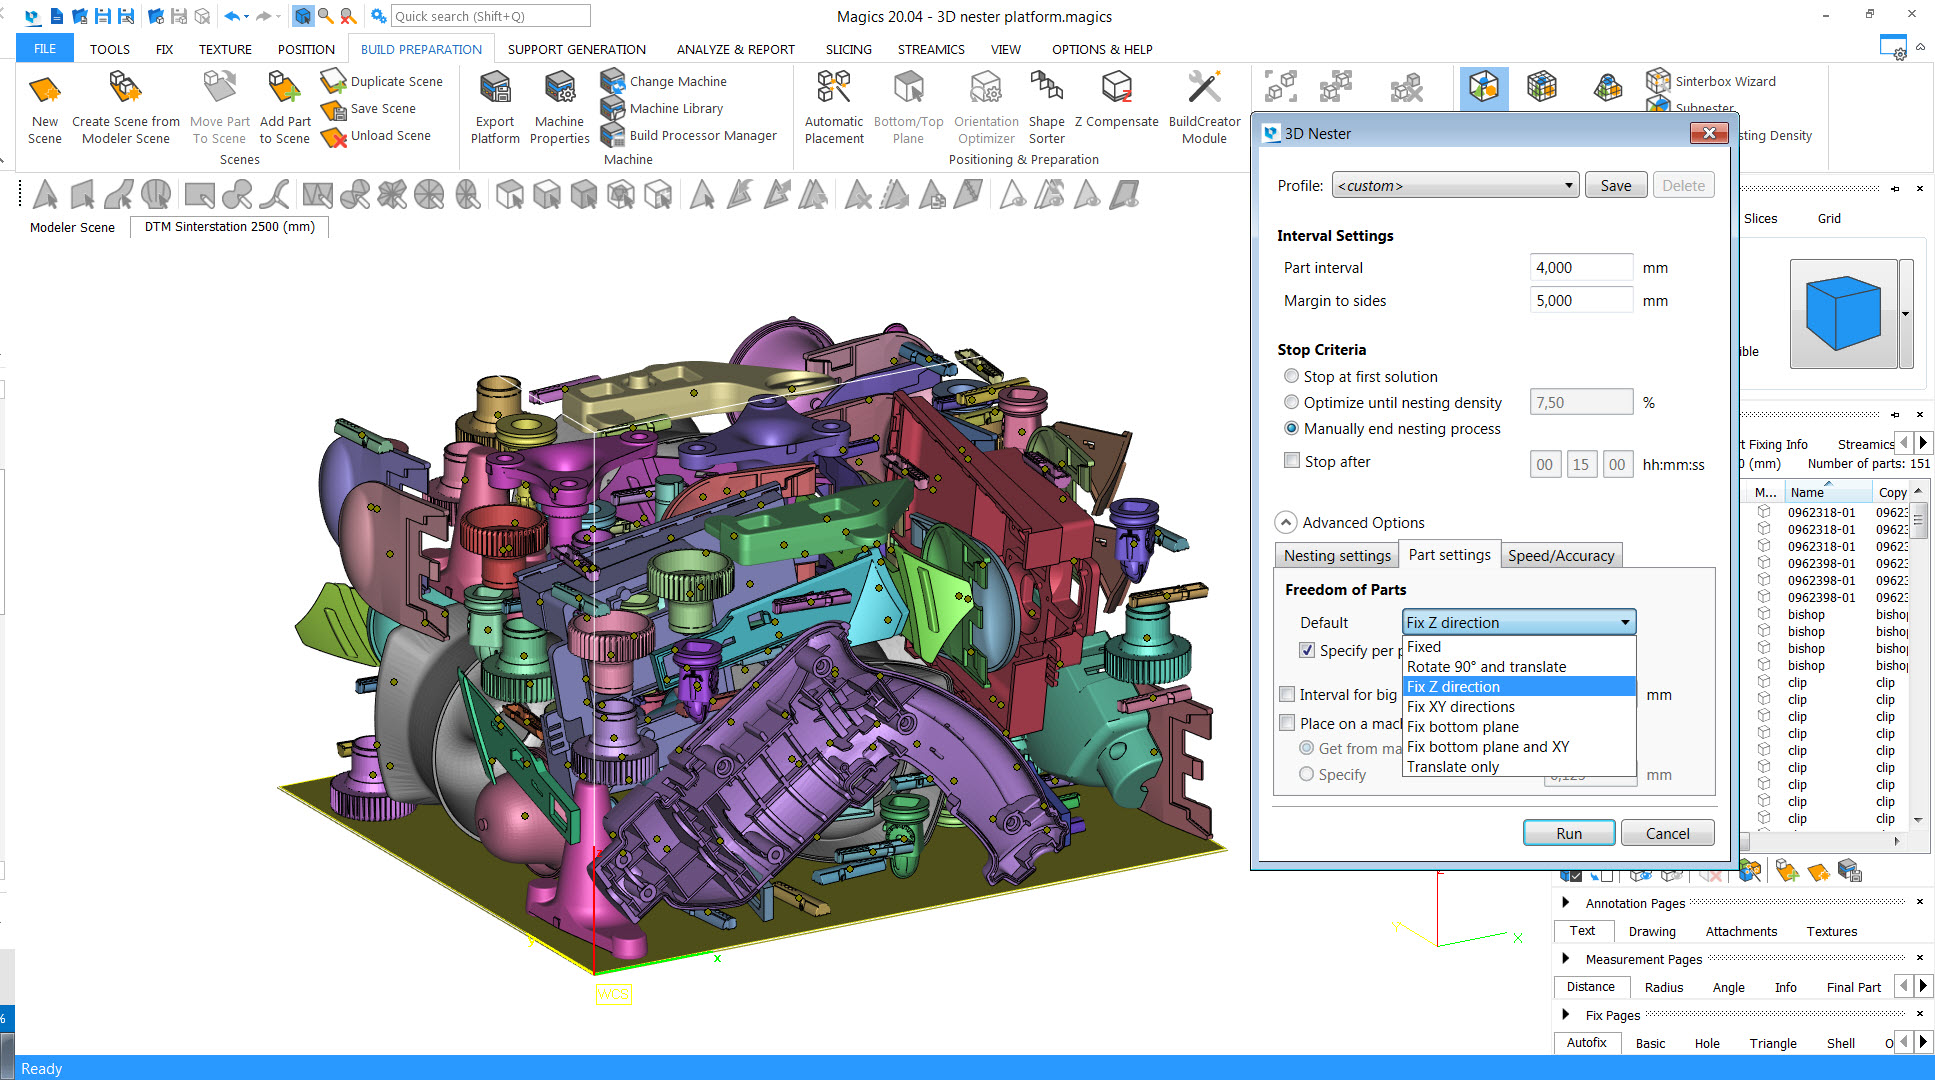Open the SUPPORT GENERATION ribbon tab
Viewport: 1935px width, 1080px height.
point(577,48)
